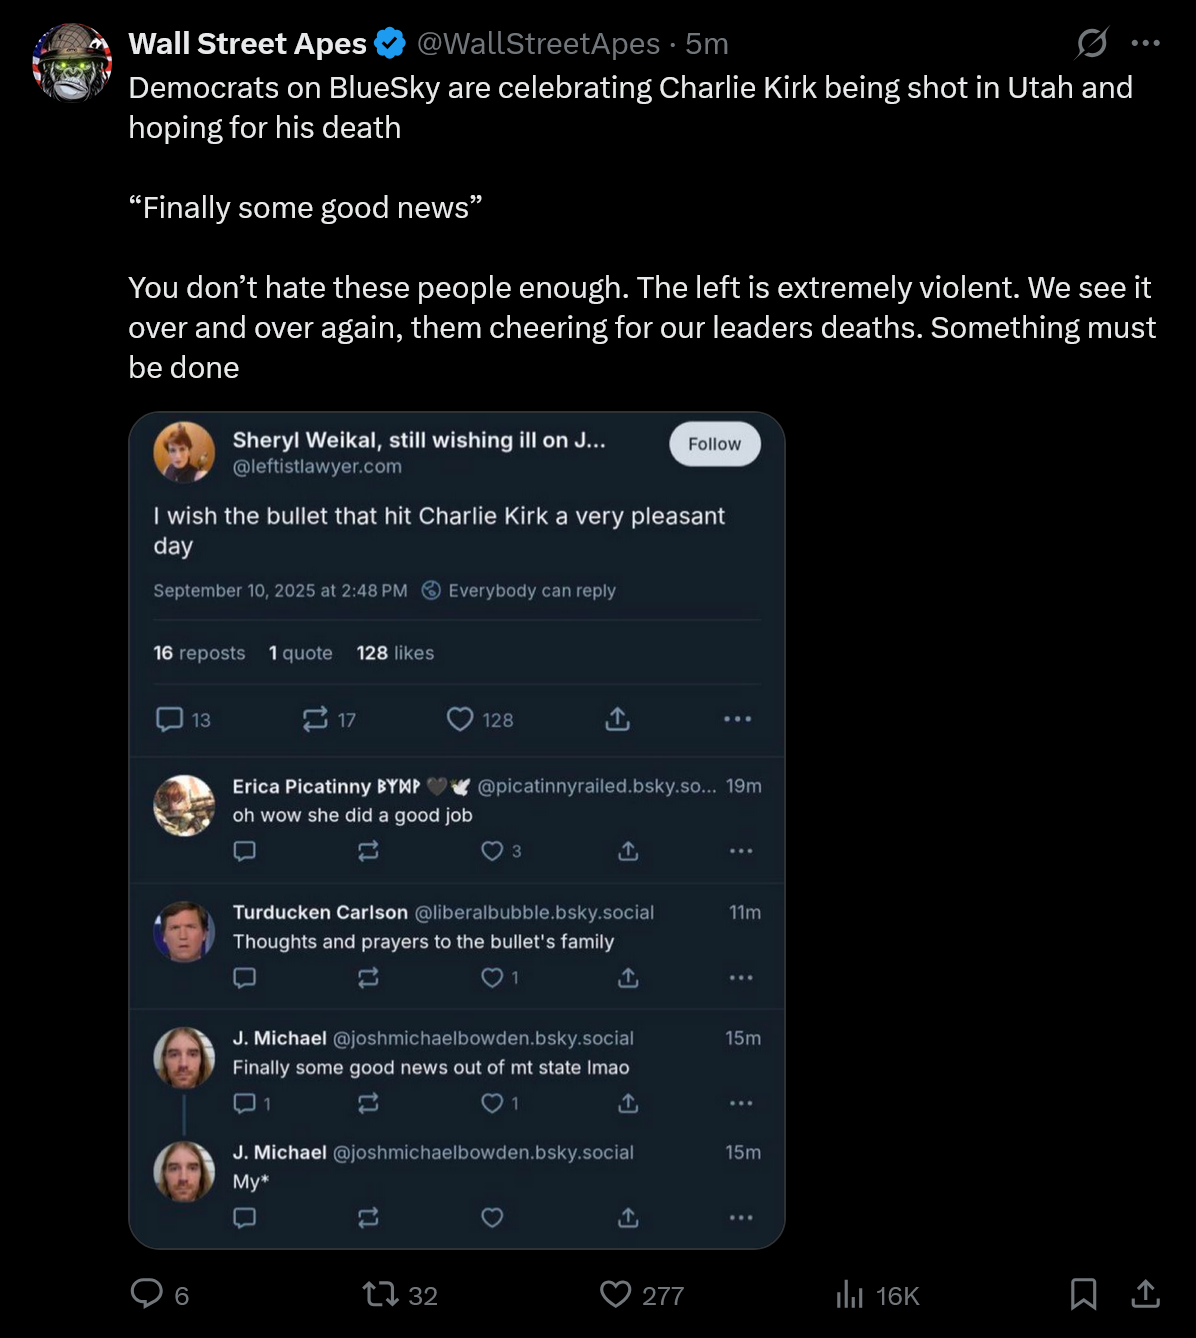Viewport: 1196px width, 1338px height.
Task: Open the three-dot menu on Sheryl's post
Action: (737, 719)
